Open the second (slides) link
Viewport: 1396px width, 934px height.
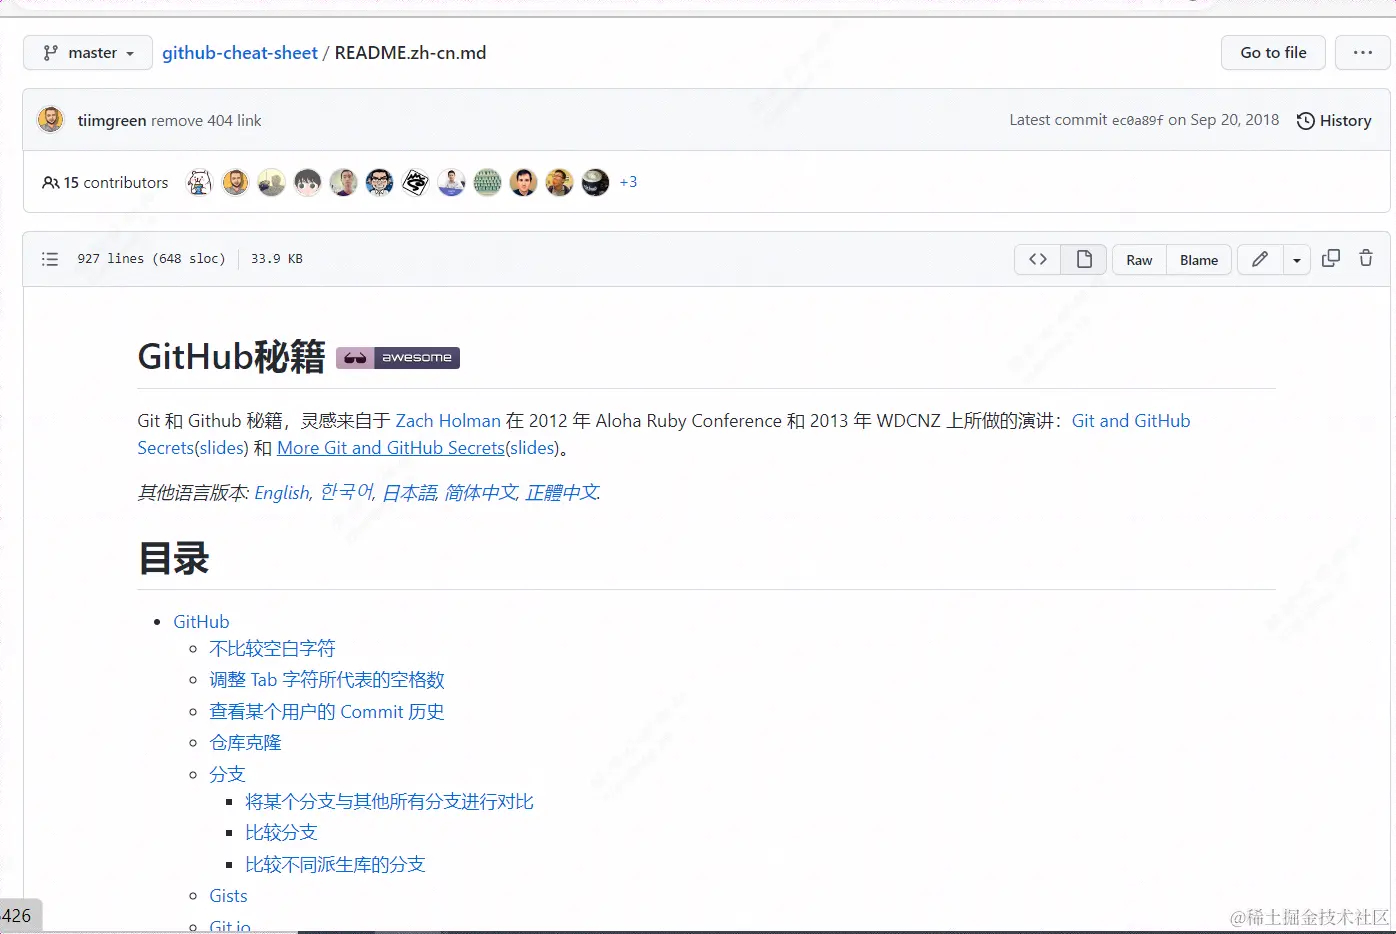click(532, 448)
